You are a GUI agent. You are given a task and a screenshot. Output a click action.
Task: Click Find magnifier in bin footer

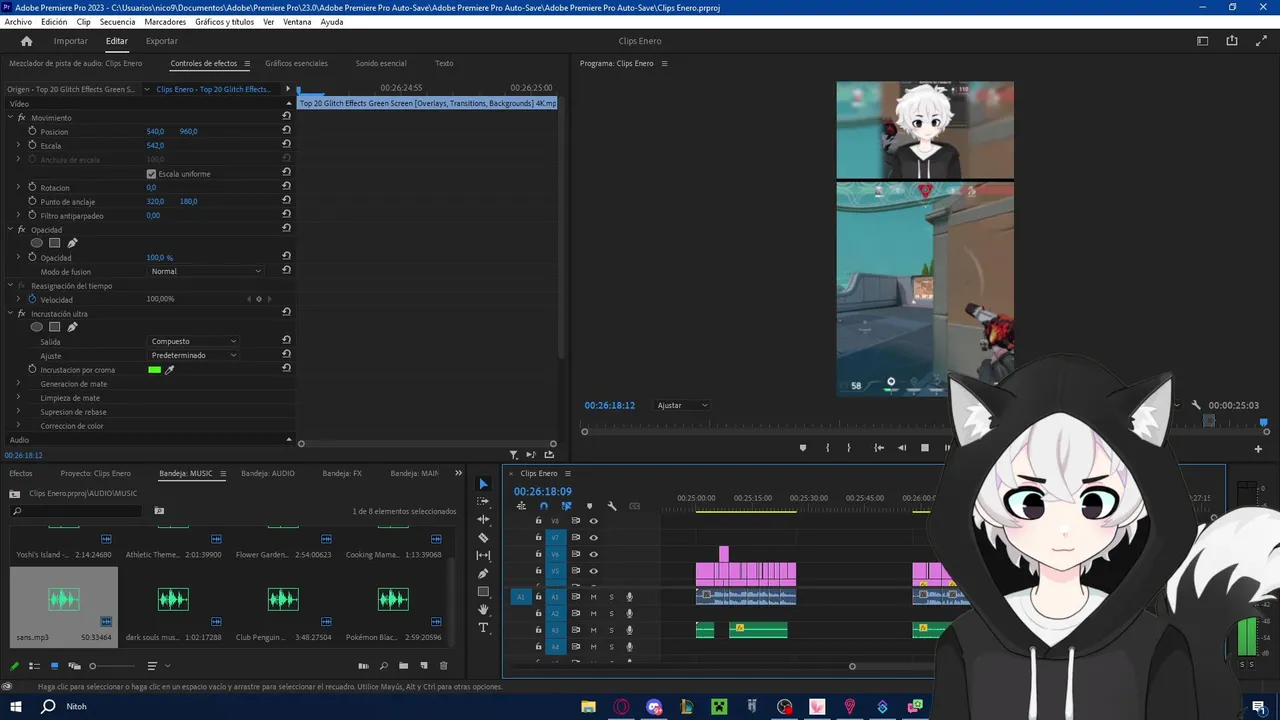click(383, 666)
